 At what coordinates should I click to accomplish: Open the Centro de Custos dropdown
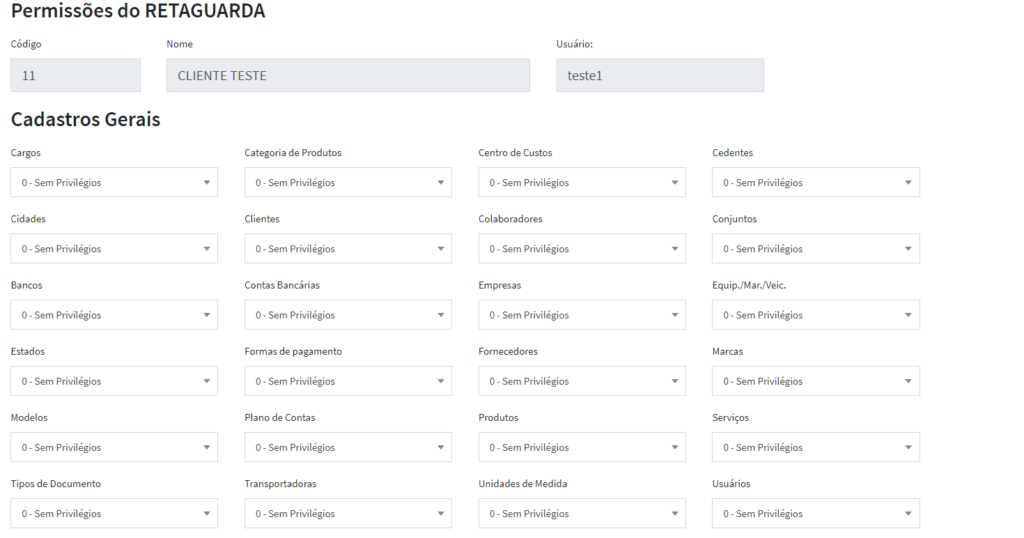(x=582, y=183)
